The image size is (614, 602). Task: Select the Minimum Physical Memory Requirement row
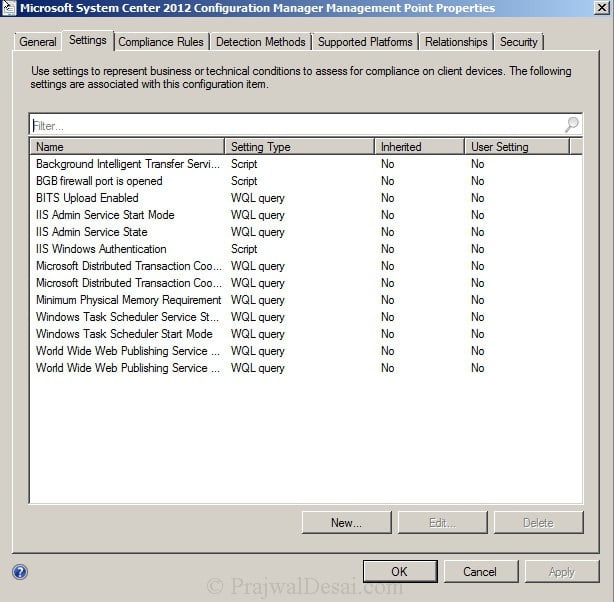305,300
